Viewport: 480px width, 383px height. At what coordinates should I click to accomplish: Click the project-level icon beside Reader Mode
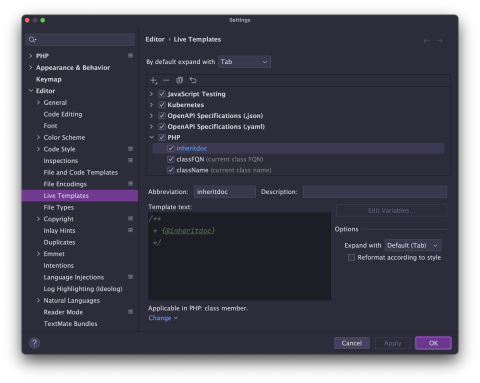pos(130,312)
